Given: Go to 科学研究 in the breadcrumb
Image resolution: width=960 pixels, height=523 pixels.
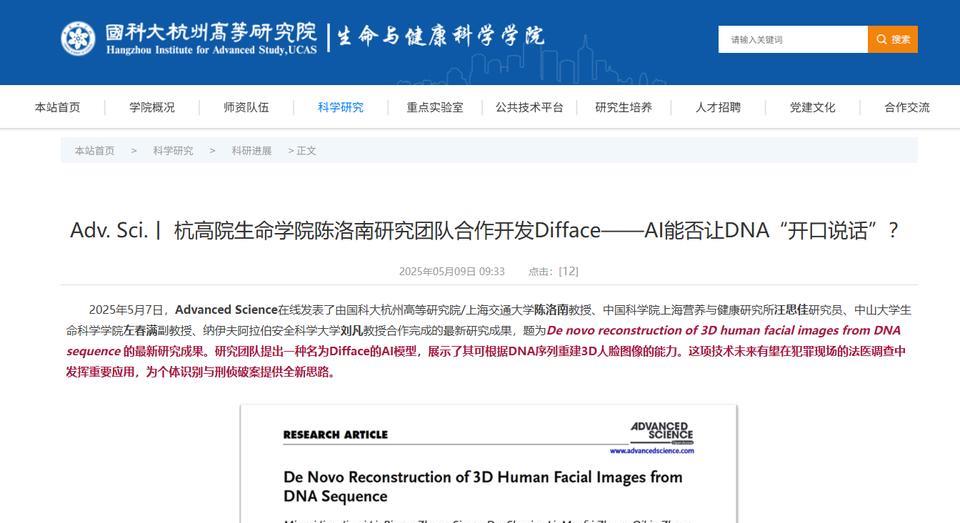Looking at the screenshot, I should [173, 151].
